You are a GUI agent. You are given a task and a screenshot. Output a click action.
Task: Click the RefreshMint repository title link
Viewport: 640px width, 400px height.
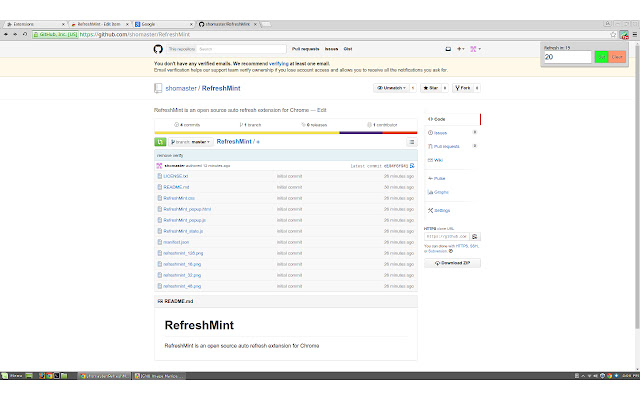tap(221, 88)
